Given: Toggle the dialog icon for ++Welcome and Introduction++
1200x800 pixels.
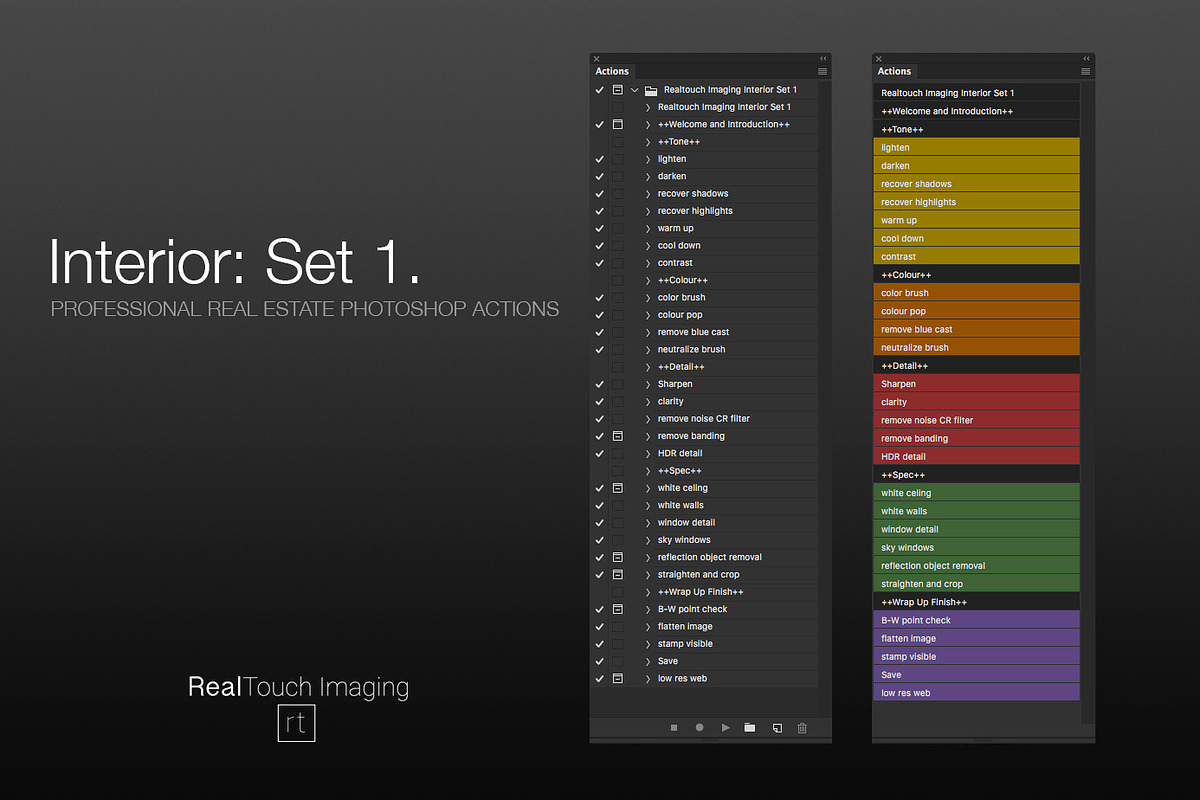Looking at the screenshot, I should point(617,125).
